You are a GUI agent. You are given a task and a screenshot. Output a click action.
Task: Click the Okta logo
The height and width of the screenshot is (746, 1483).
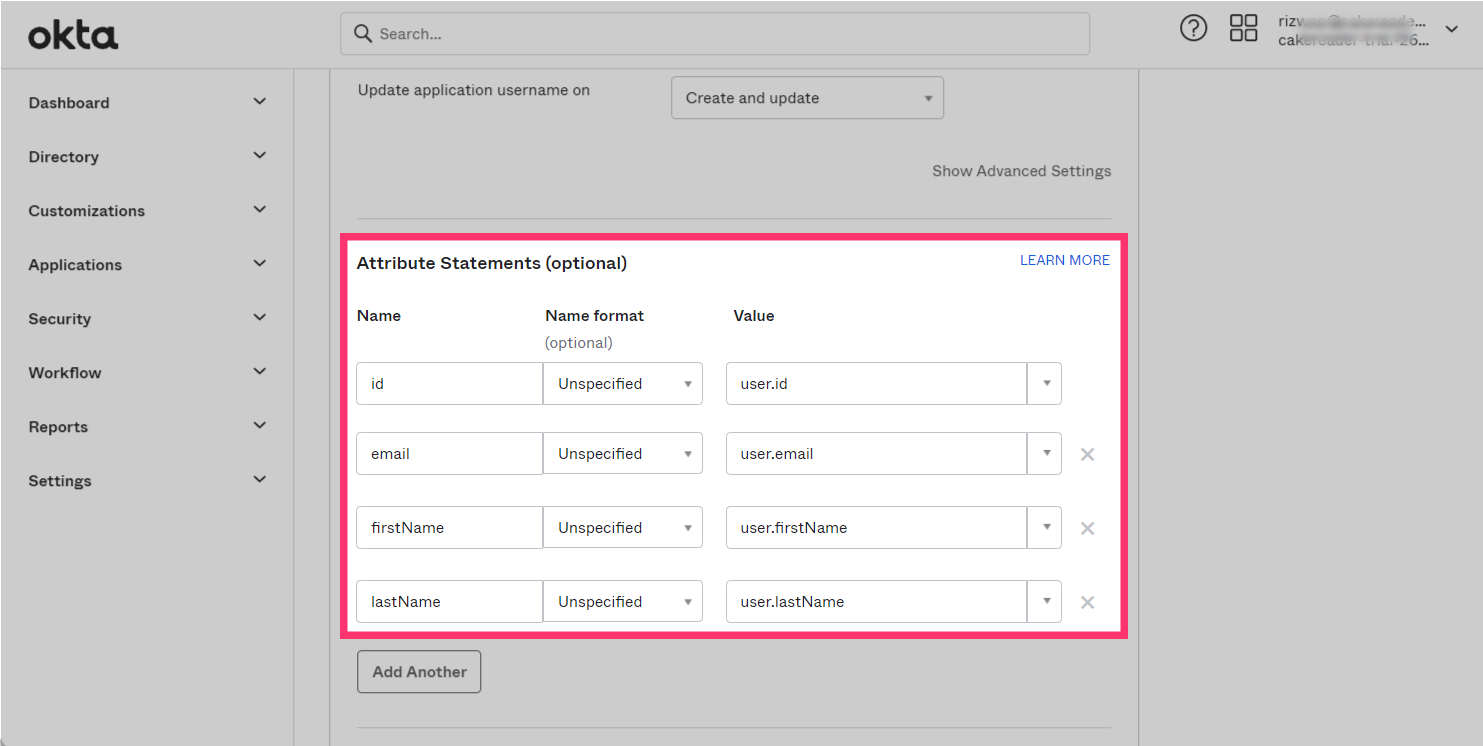[73, 37]
